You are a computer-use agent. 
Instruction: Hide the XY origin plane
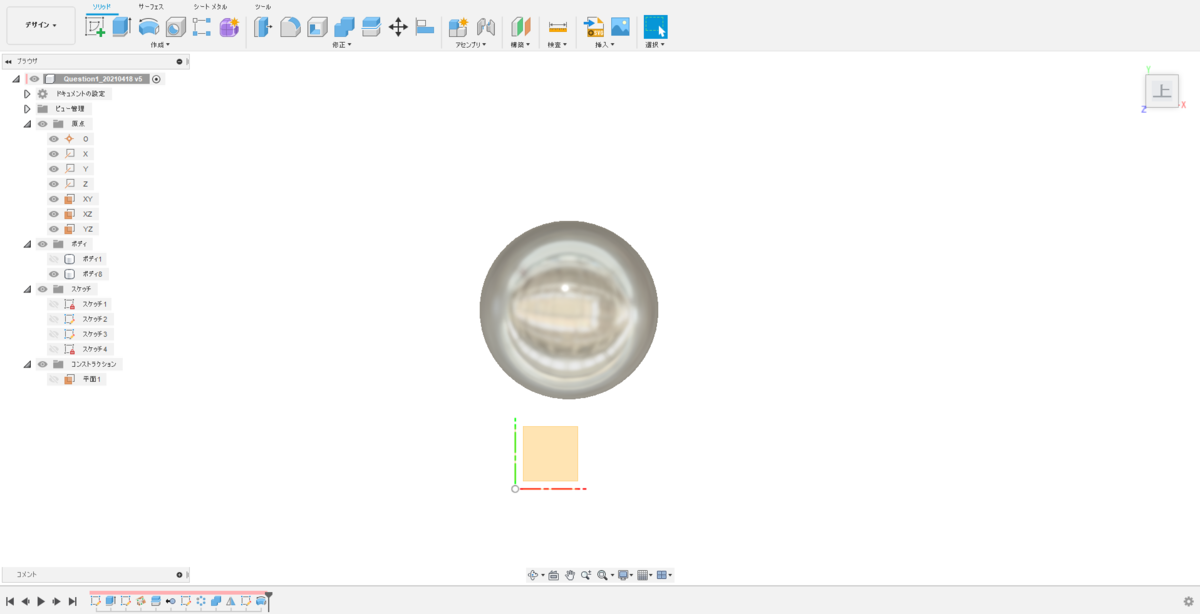tap(54, 199)
